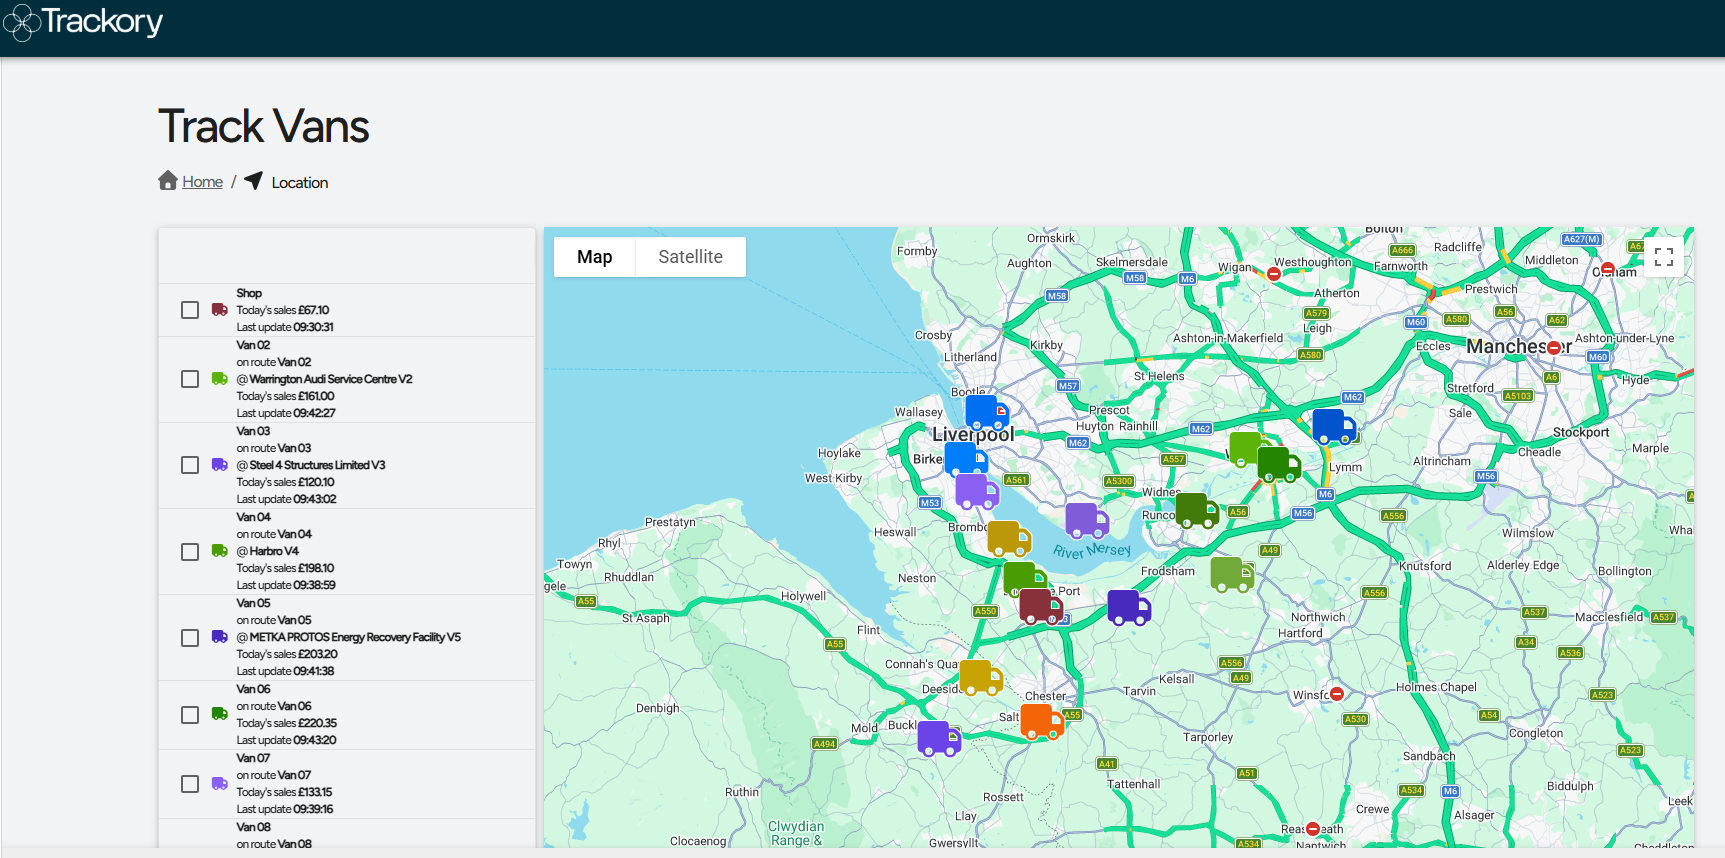This screenshot has height=858, width=1725.
Task: Click the gold van marker at Bromborough
Action: (x=1009, y=538)
